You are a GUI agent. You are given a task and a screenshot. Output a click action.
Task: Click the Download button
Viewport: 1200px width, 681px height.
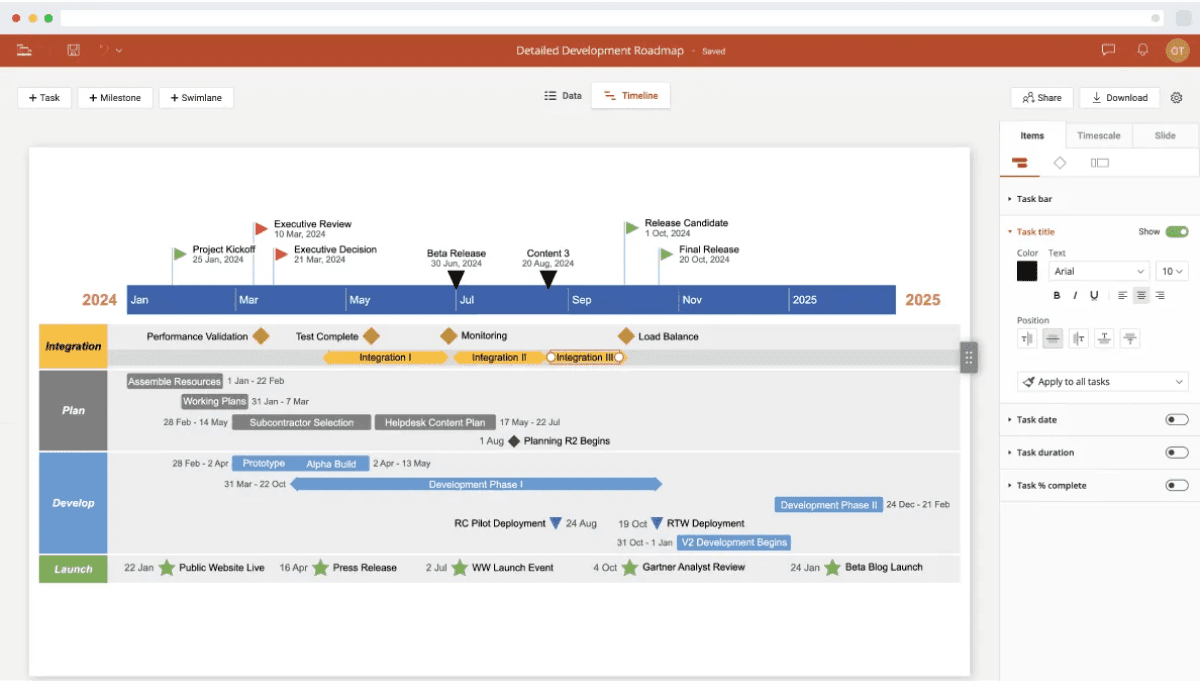coord(1119,97)
